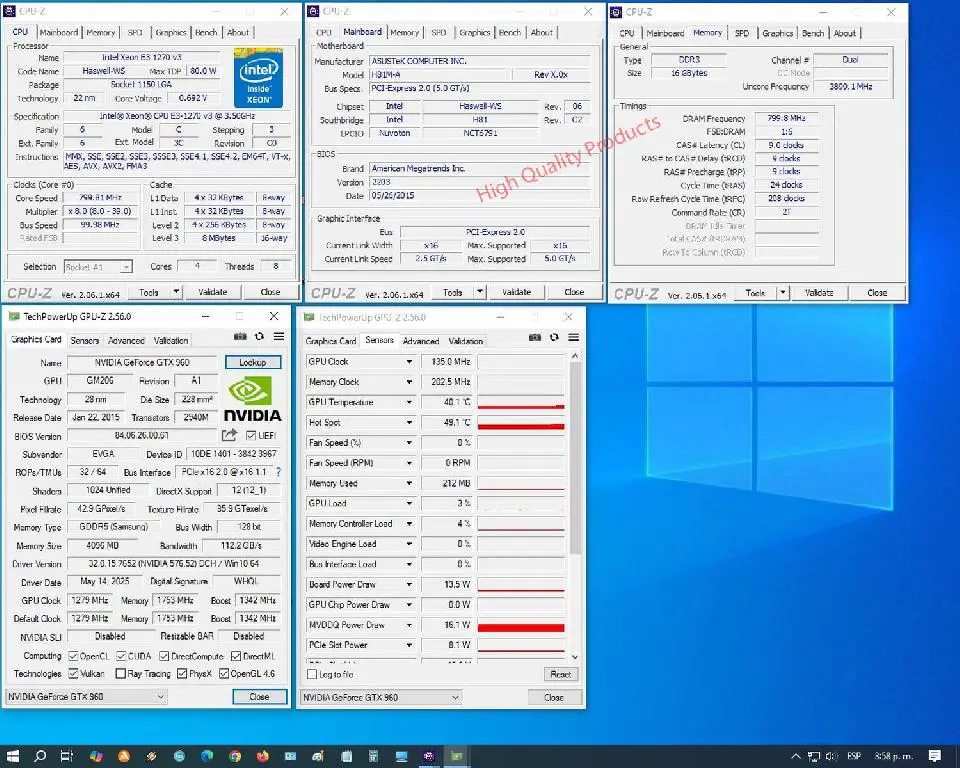Expand Tools dropdown arrow in CPU-Z CPU window

click(176, 292)
